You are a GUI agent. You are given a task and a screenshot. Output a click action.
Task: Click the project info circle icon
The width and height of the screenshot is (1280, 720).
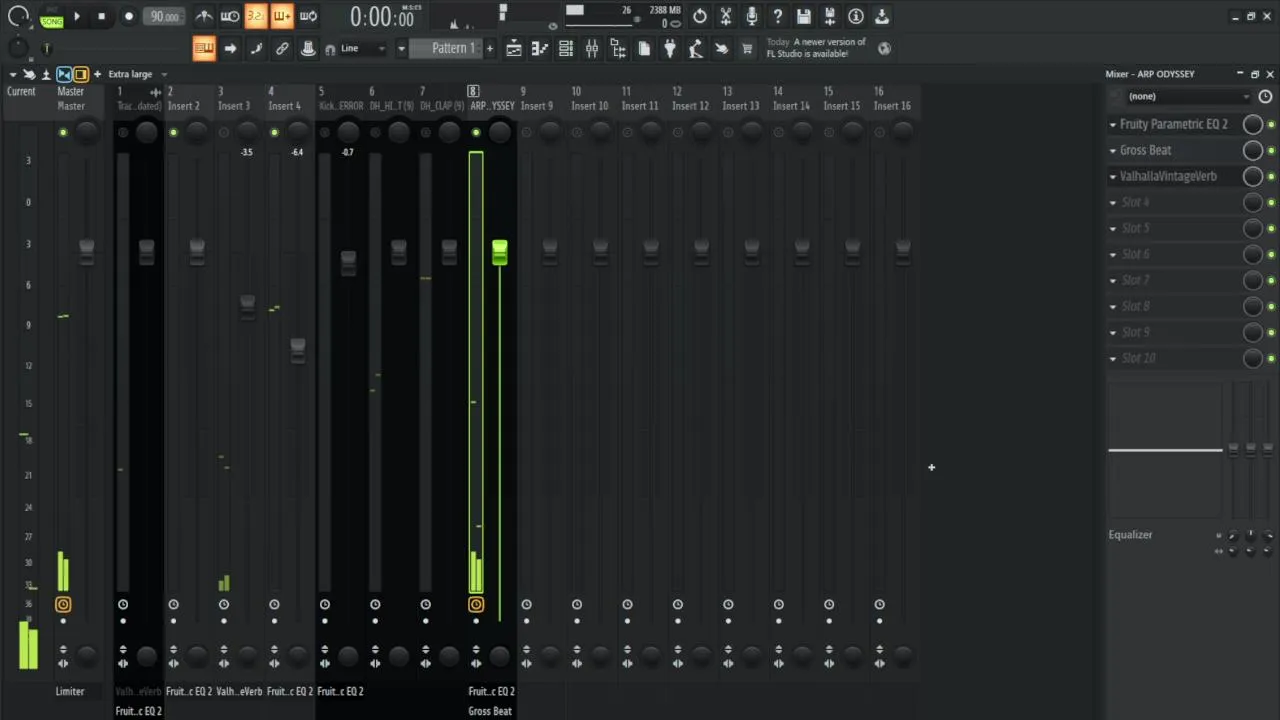click(856, 16)
